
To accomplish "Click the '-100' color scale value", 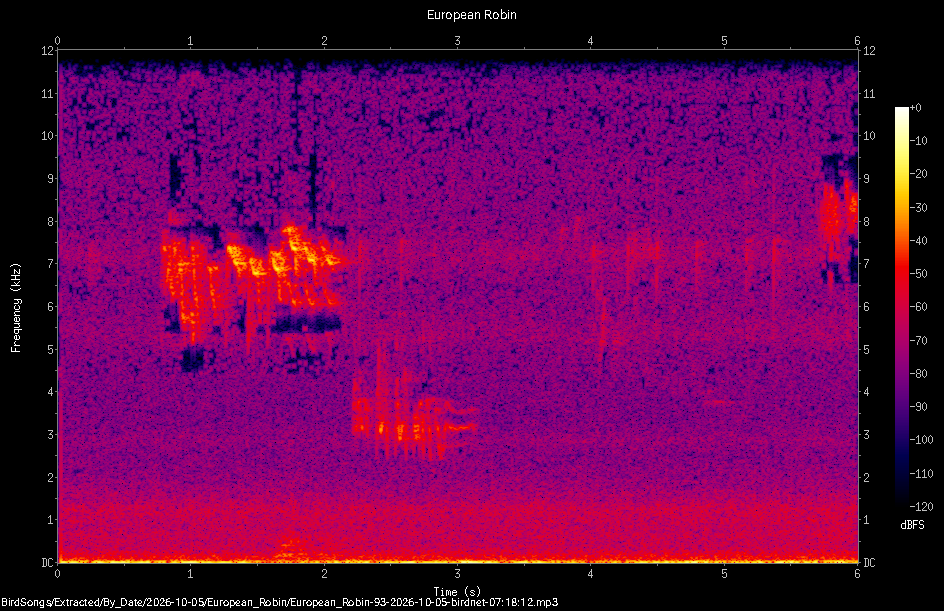I will click(x=921, y=440).
